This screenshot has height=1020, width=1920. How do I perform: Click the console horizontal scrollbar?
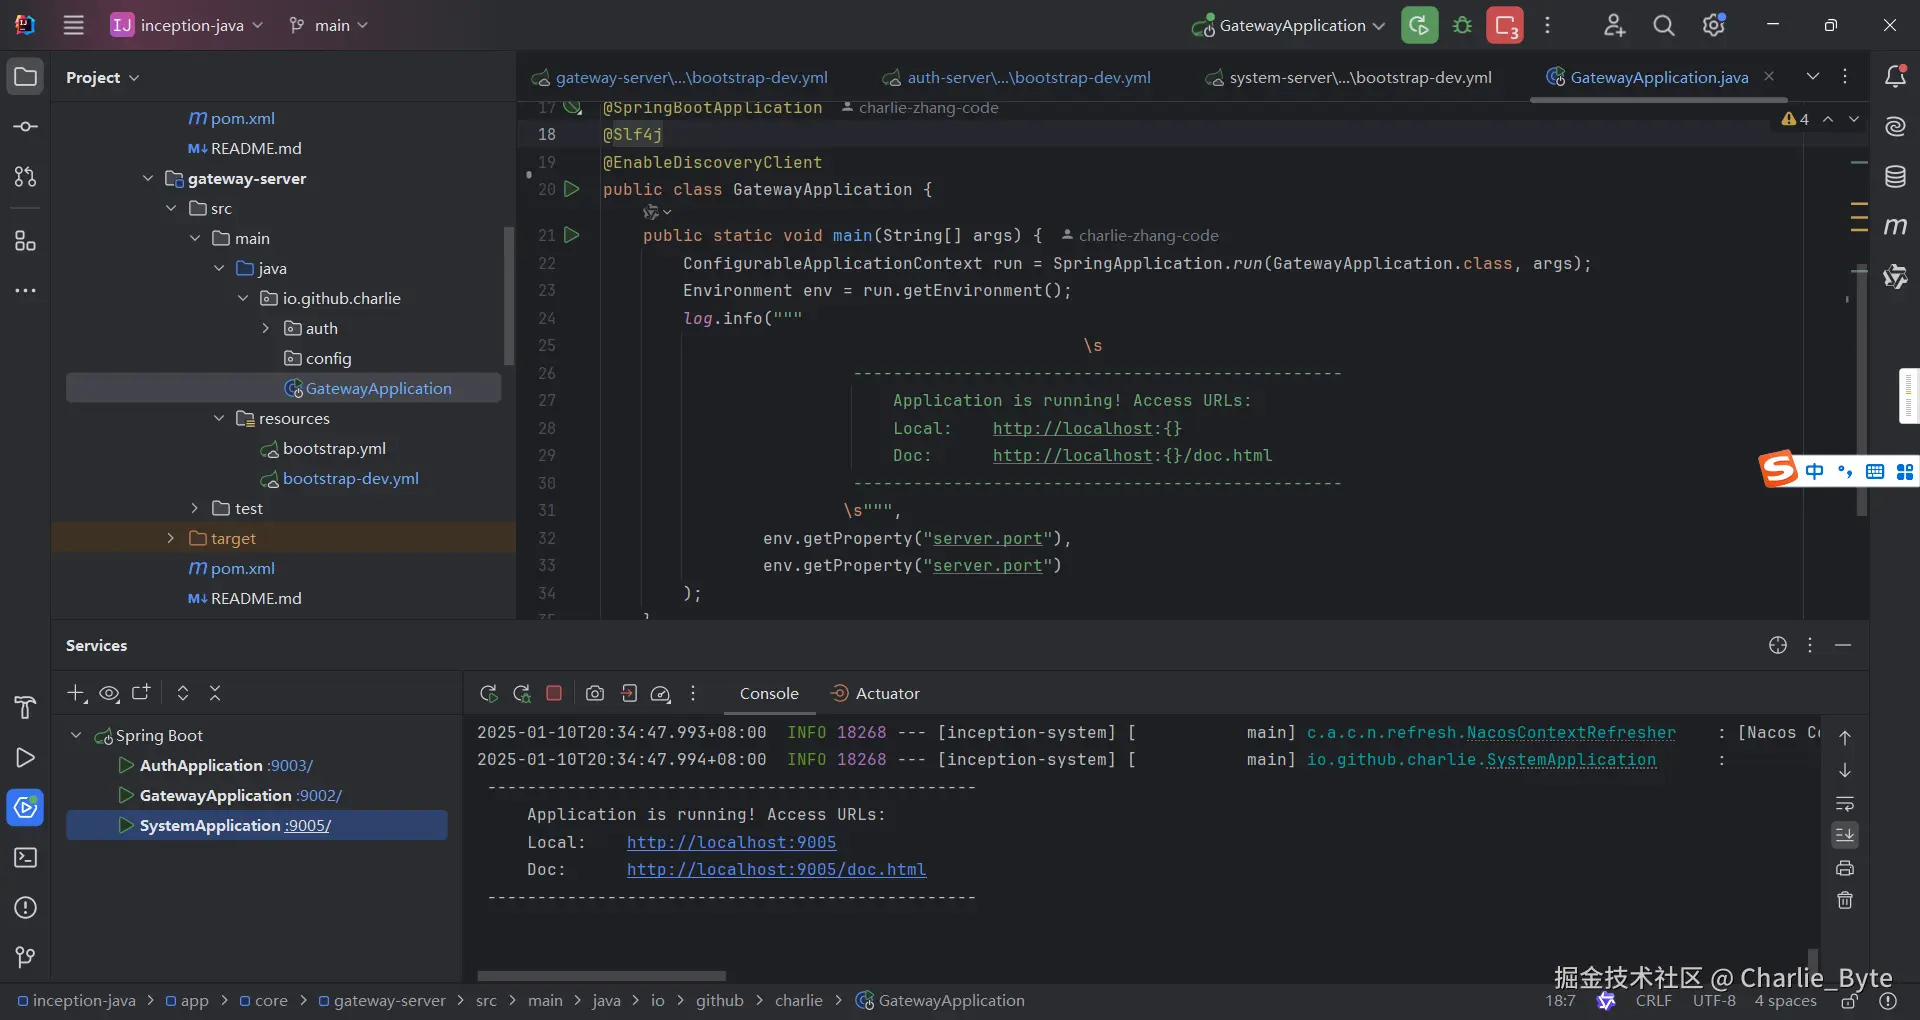pos(601,976)
